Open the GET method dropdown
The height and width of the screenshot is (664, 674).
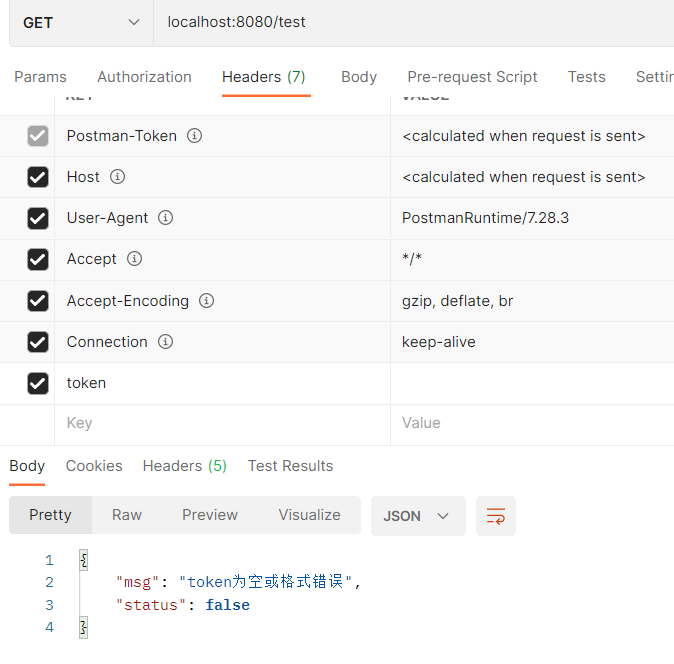(x=81, y=22)
